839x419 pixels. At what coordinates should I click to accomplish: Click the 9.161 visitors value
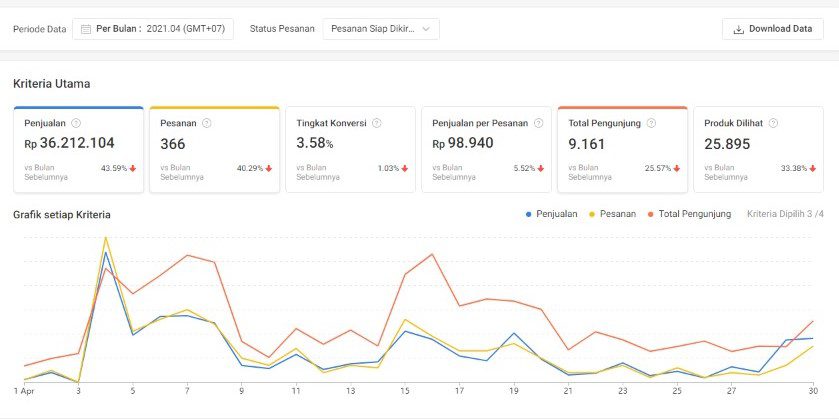[x=586, y=144]
